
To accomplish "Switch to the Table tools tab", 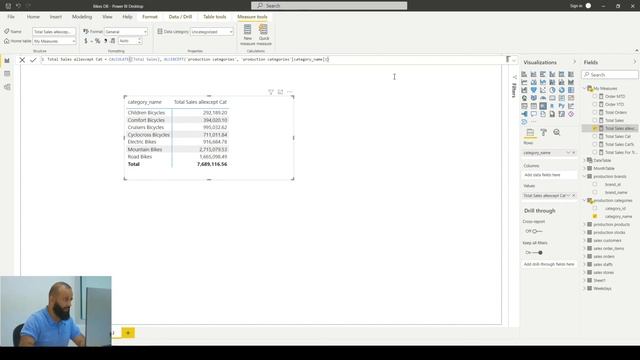I will 215,17.
